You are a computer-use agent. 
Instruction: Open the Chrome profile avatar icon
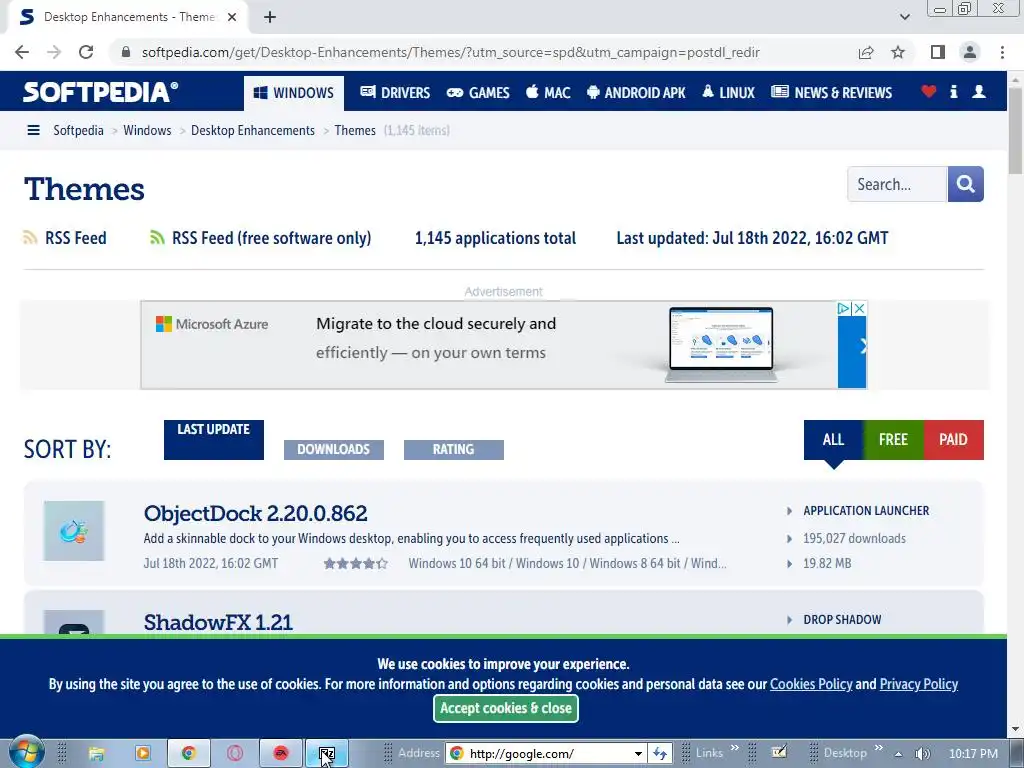[x=970, y=52]
